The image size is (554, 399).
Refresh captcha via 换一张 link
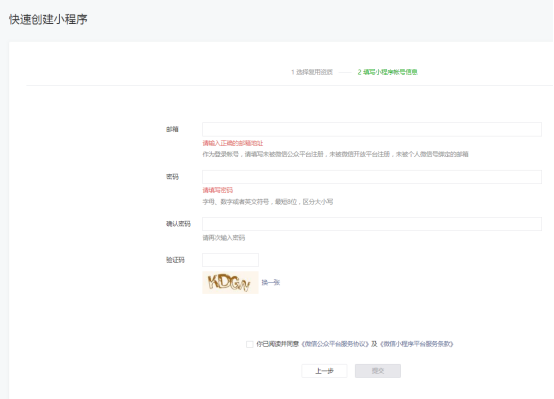pos(271,282)
